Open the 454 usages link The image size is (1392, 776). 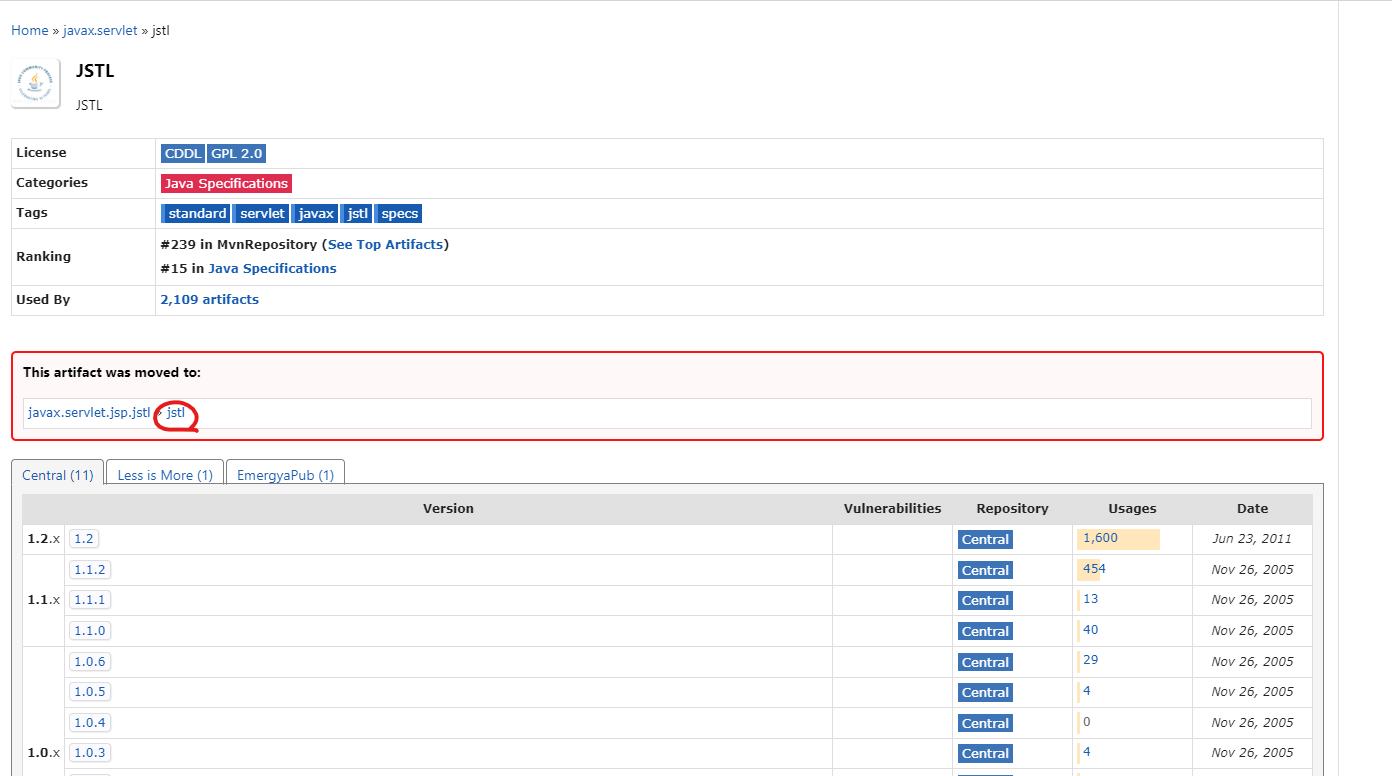point(1094,568)
